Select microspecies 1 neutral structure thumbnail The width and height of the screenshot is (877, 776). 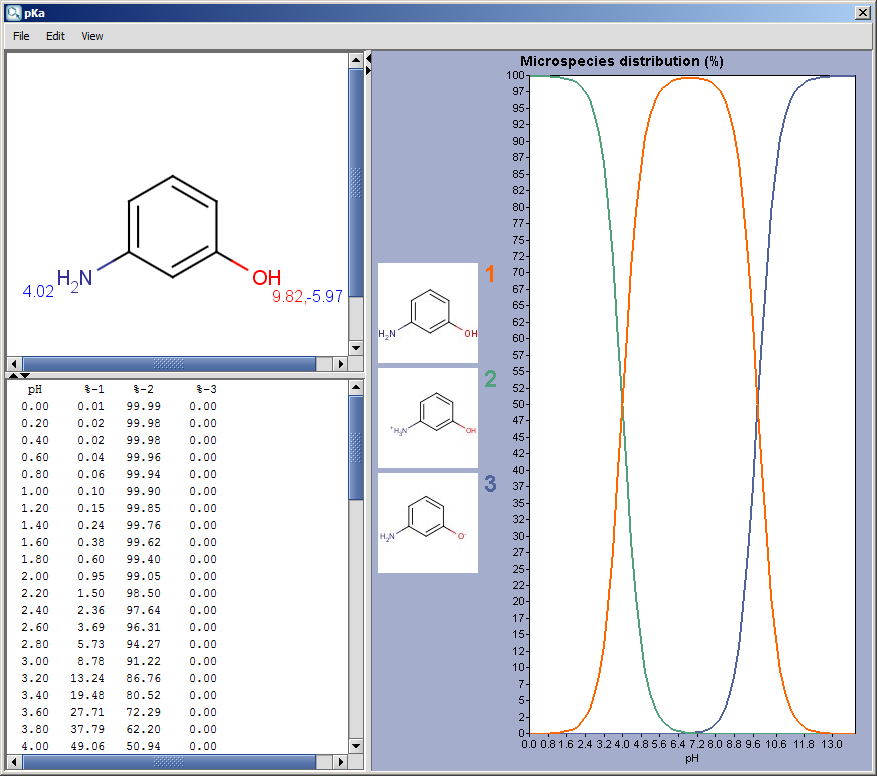pos(428,313)
